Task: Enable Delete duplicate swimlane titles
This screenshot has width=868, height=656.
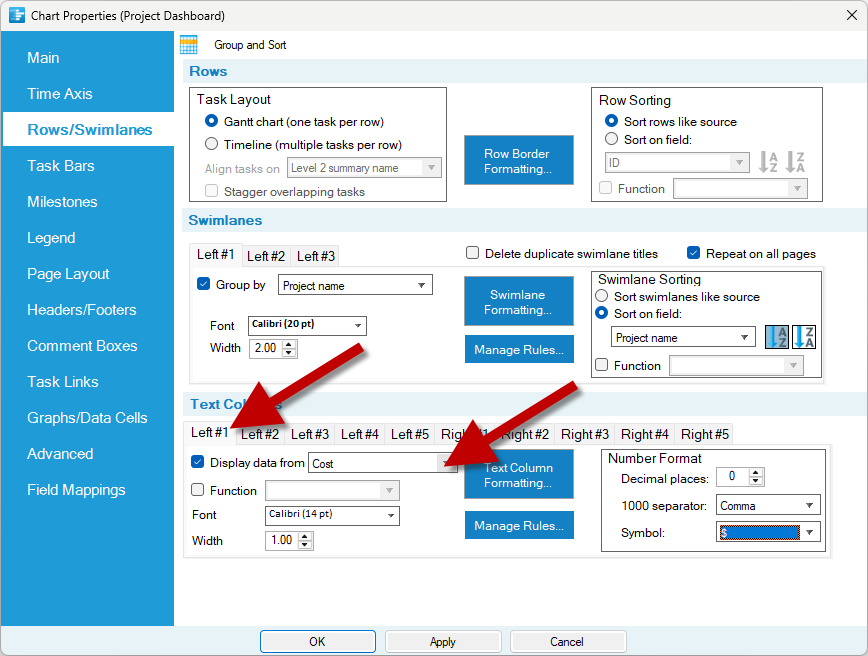Action: coord(472,253)
